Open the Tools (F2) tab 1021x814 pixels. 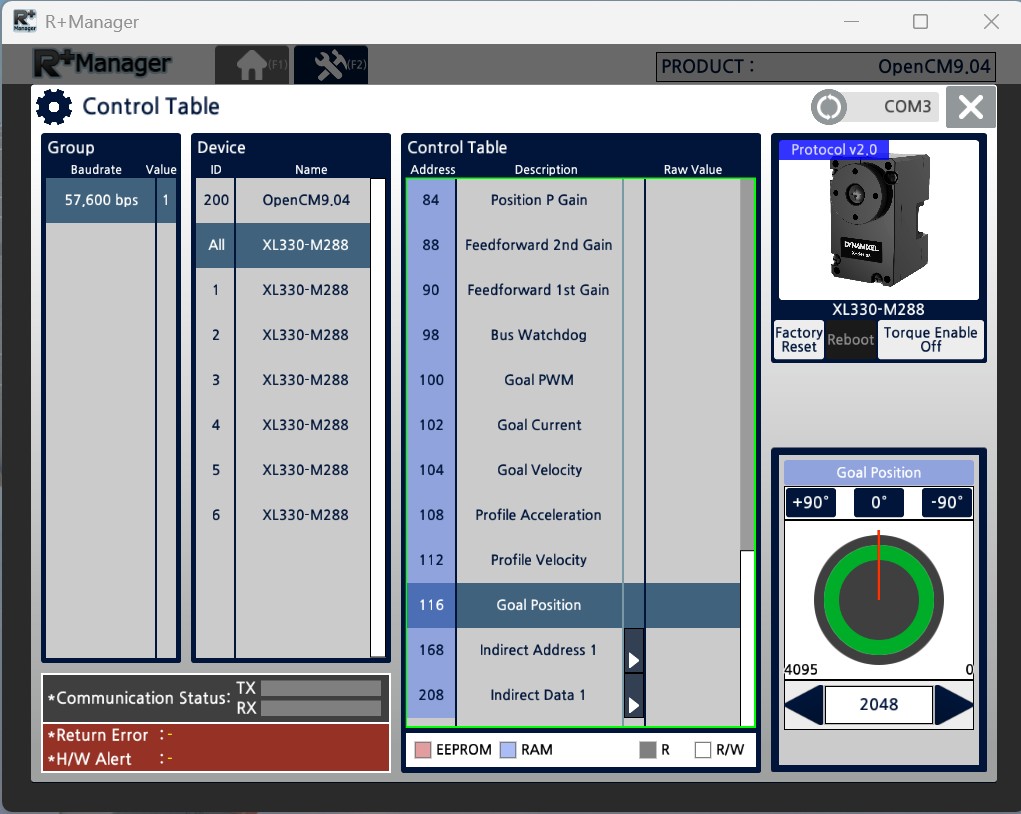point(331,64)
